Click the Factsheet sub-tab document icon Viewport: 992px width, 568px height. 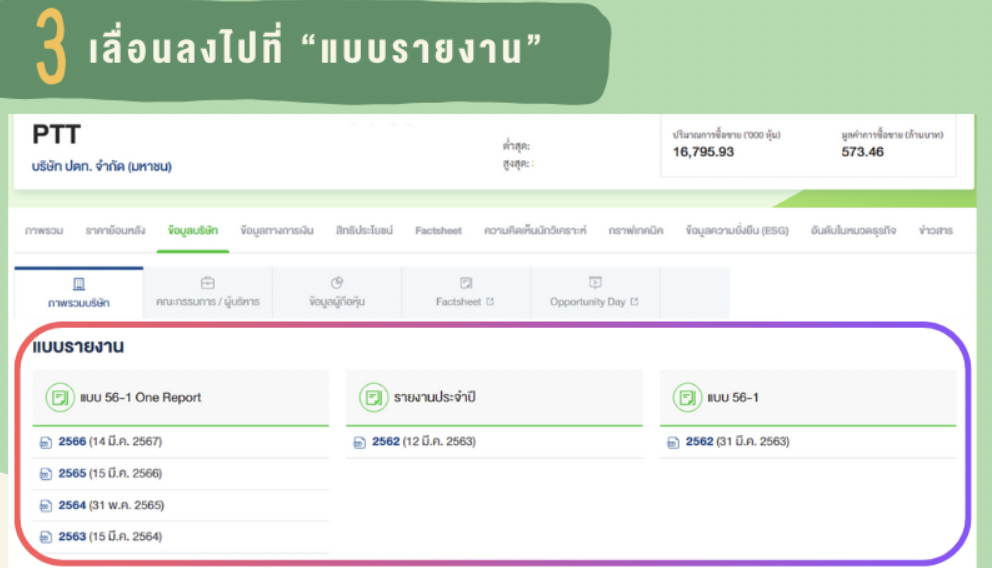(x=466, y=283)
